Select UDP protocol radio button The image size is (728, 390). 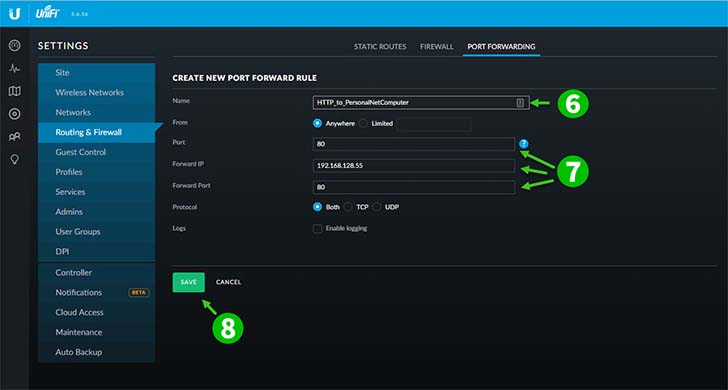click(377, 207)
